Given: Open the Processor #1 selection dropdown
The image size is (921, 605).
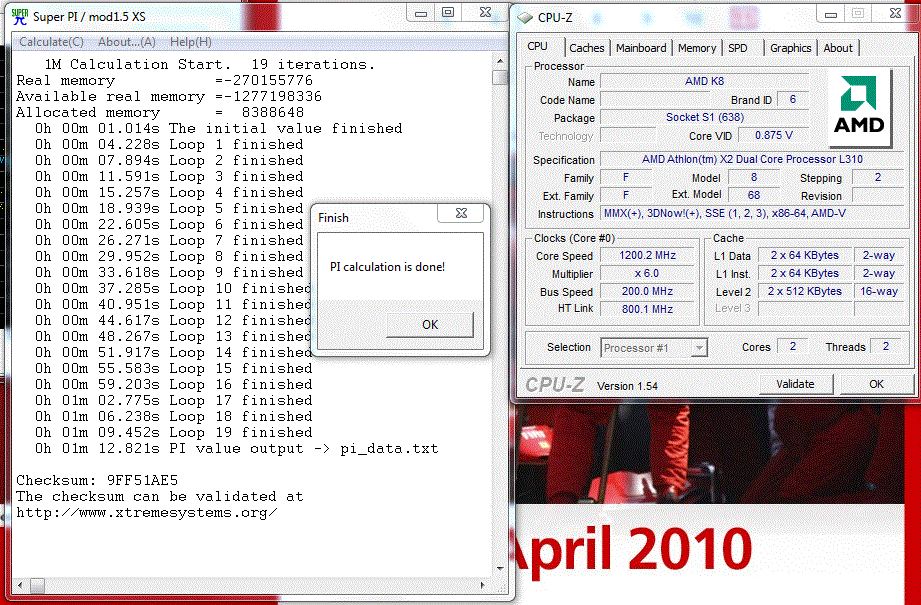Looking at the screenshot, I should [x=654, y=348].
